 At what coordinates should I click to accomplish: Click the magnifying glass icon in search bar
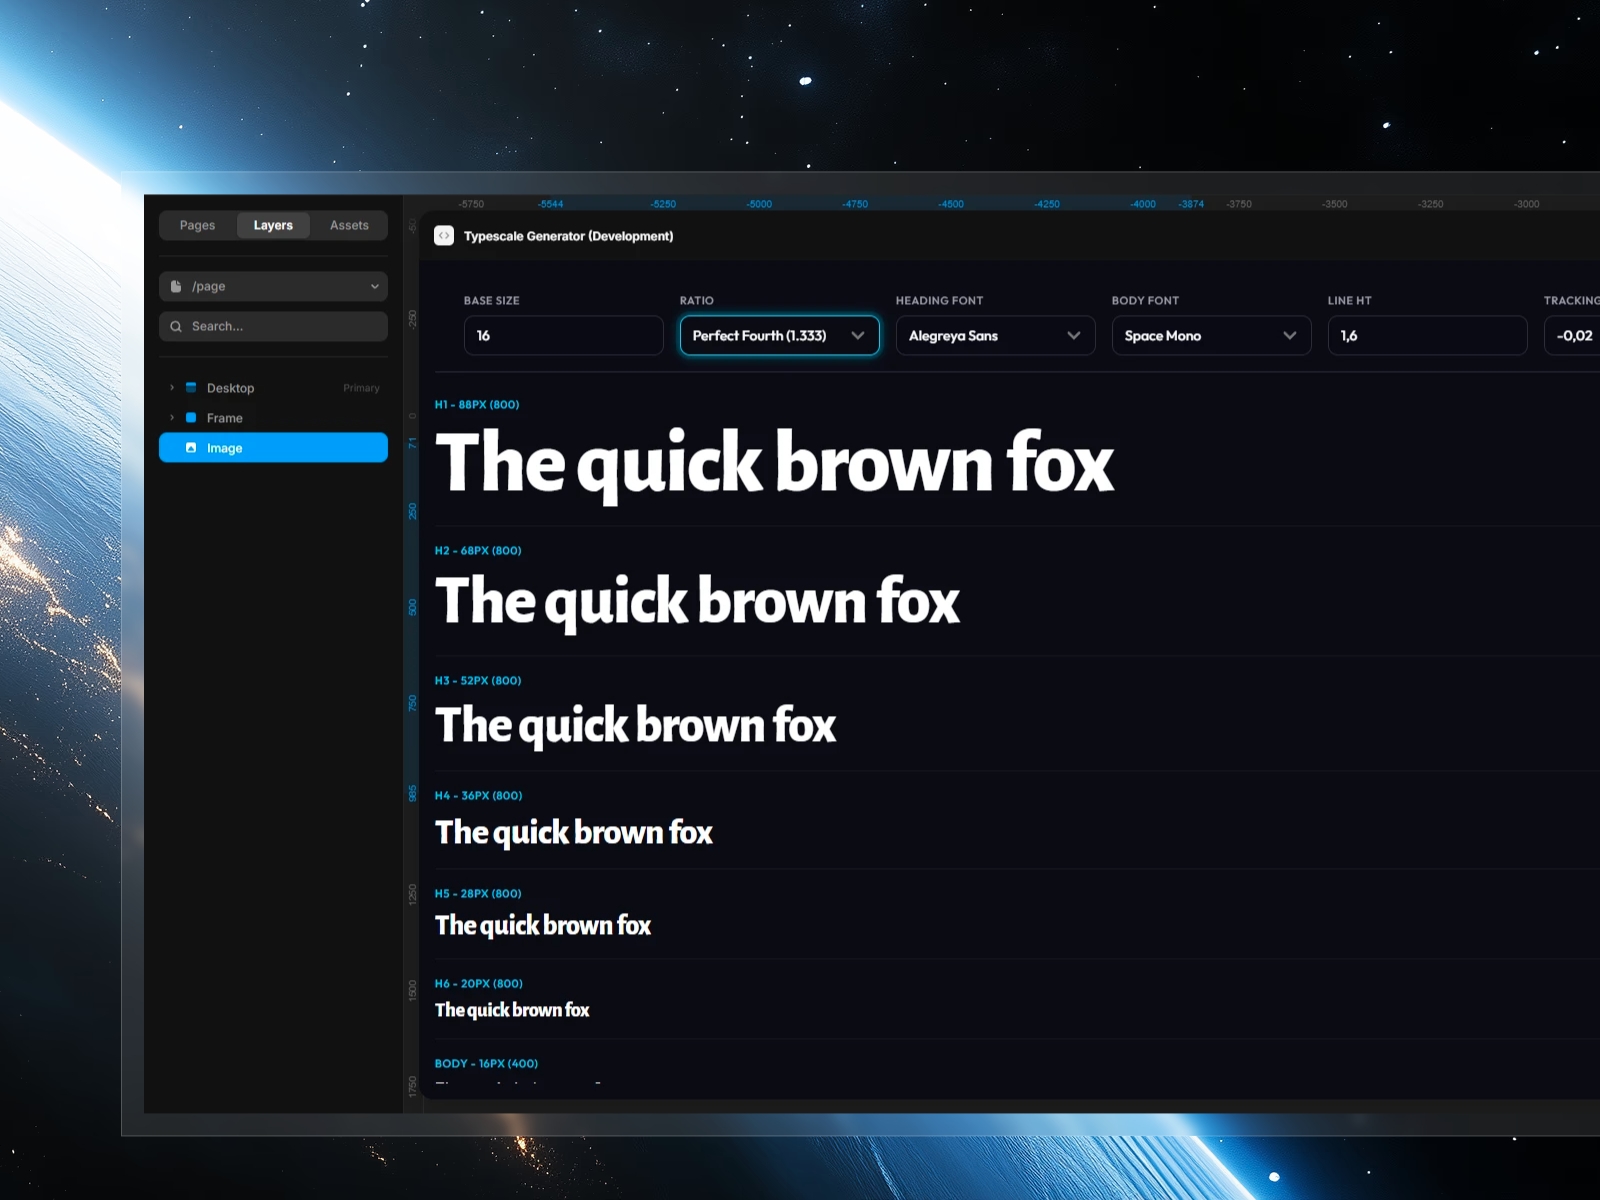[x=176, y=325]
